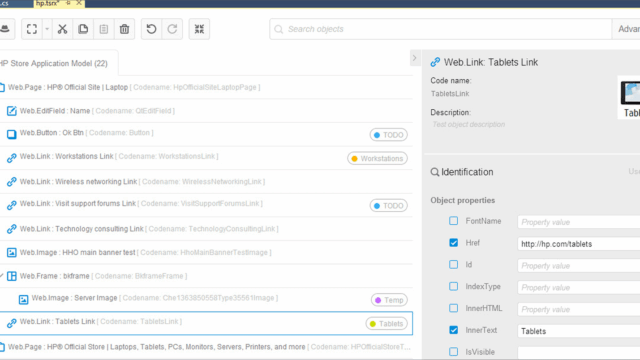Enable the FontName property checkbox
640x360 pixels.
[x=453, y=221]
